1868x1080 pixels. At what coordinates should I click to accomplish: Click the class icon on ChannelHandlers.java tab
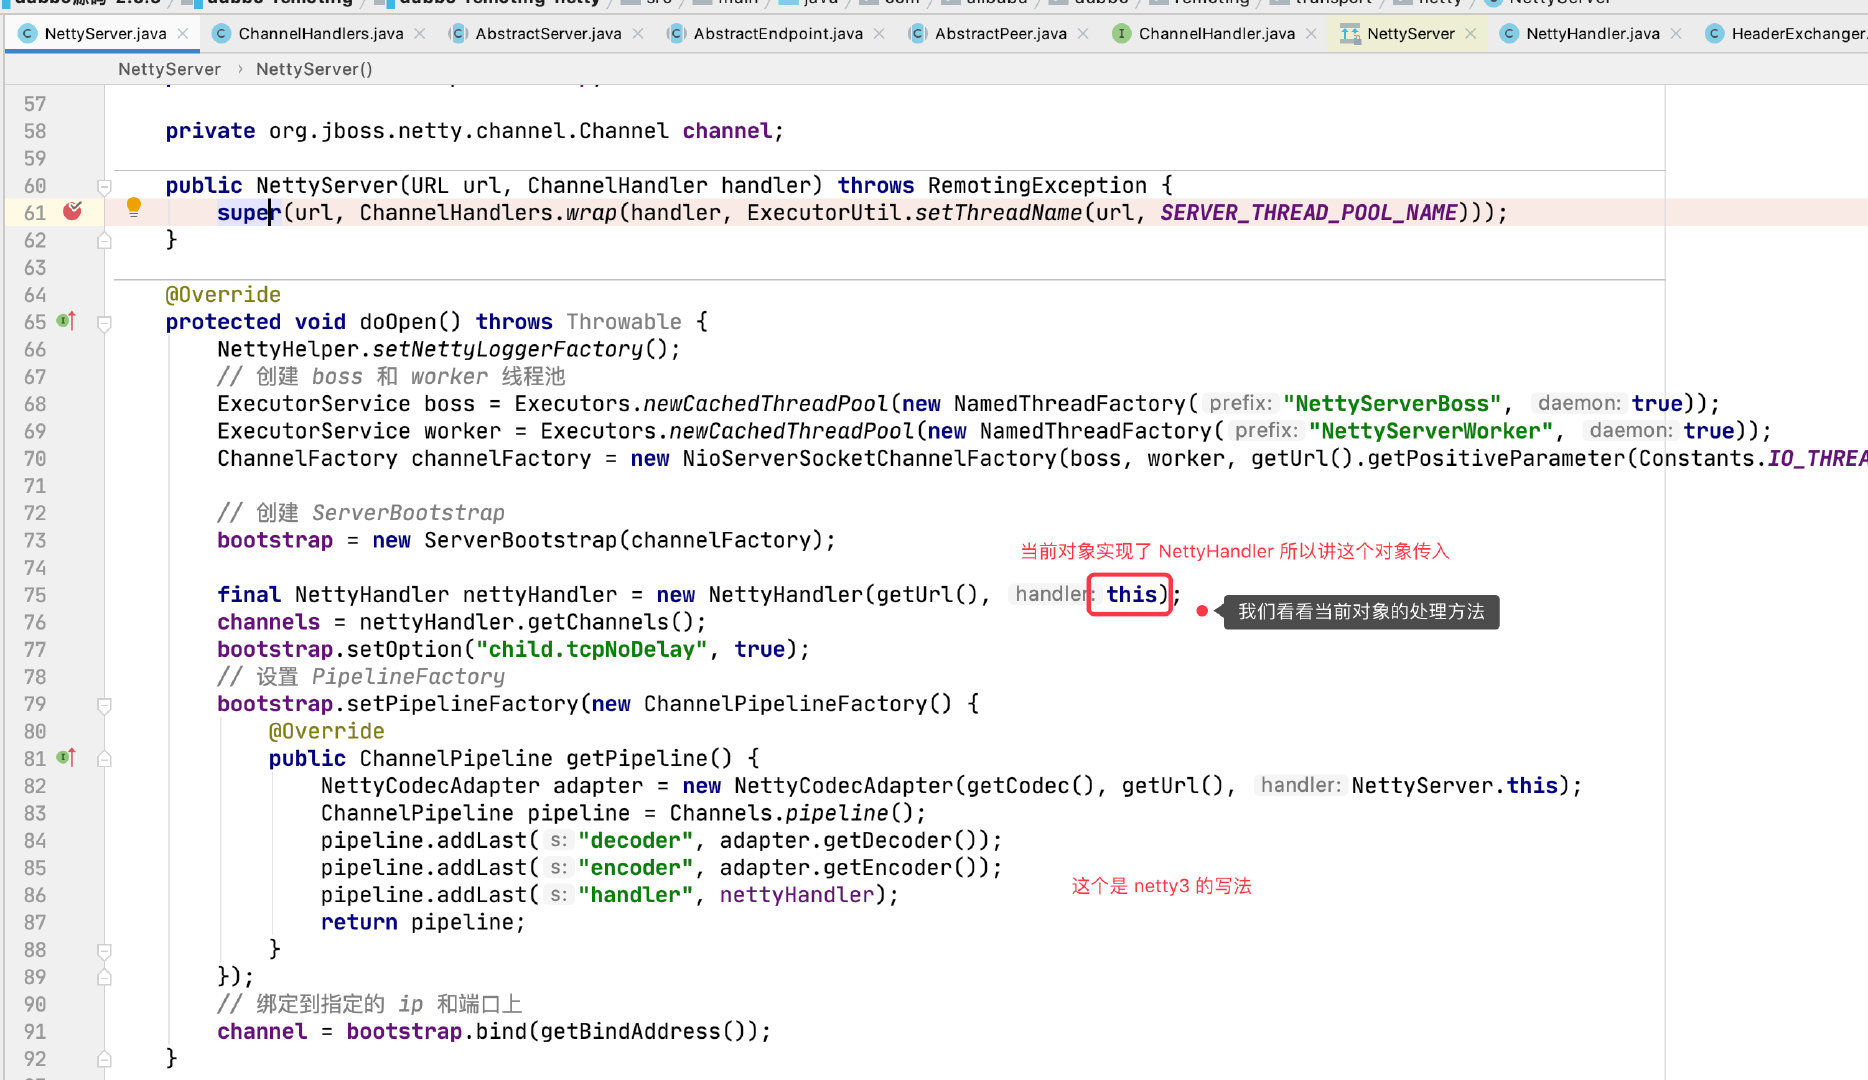click(x=221, y=33)
